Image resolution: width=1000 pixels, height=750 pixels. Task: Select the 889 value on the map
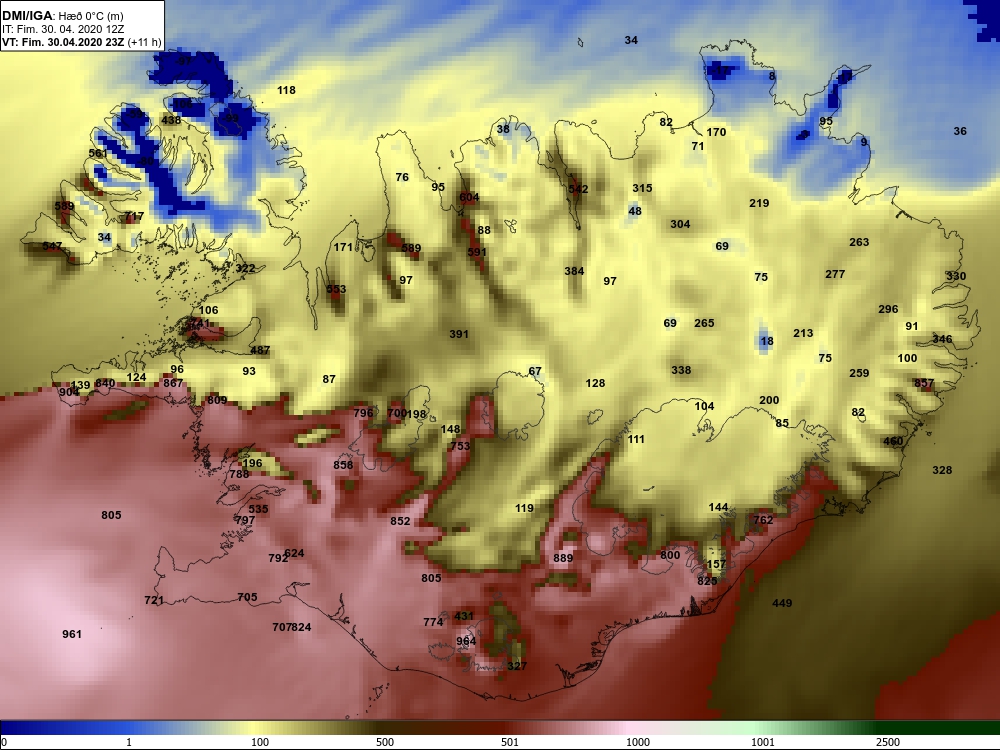coord(563,558)
